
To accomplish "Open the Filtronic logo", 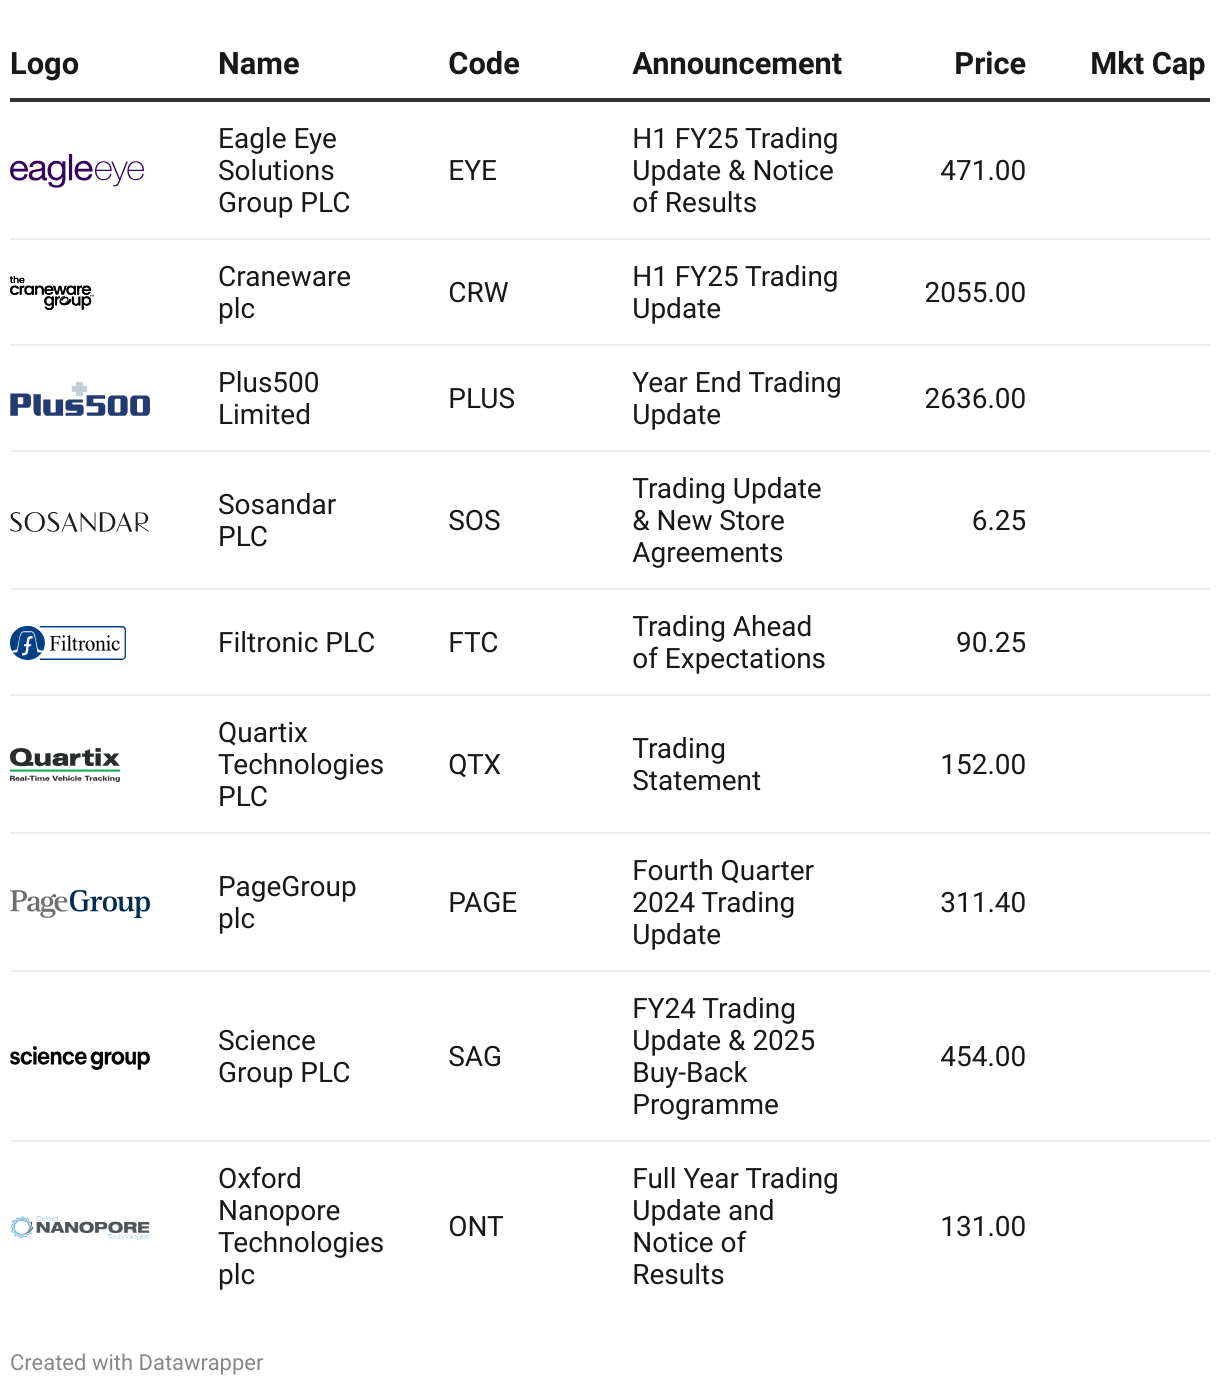I will tap(68, 643).
